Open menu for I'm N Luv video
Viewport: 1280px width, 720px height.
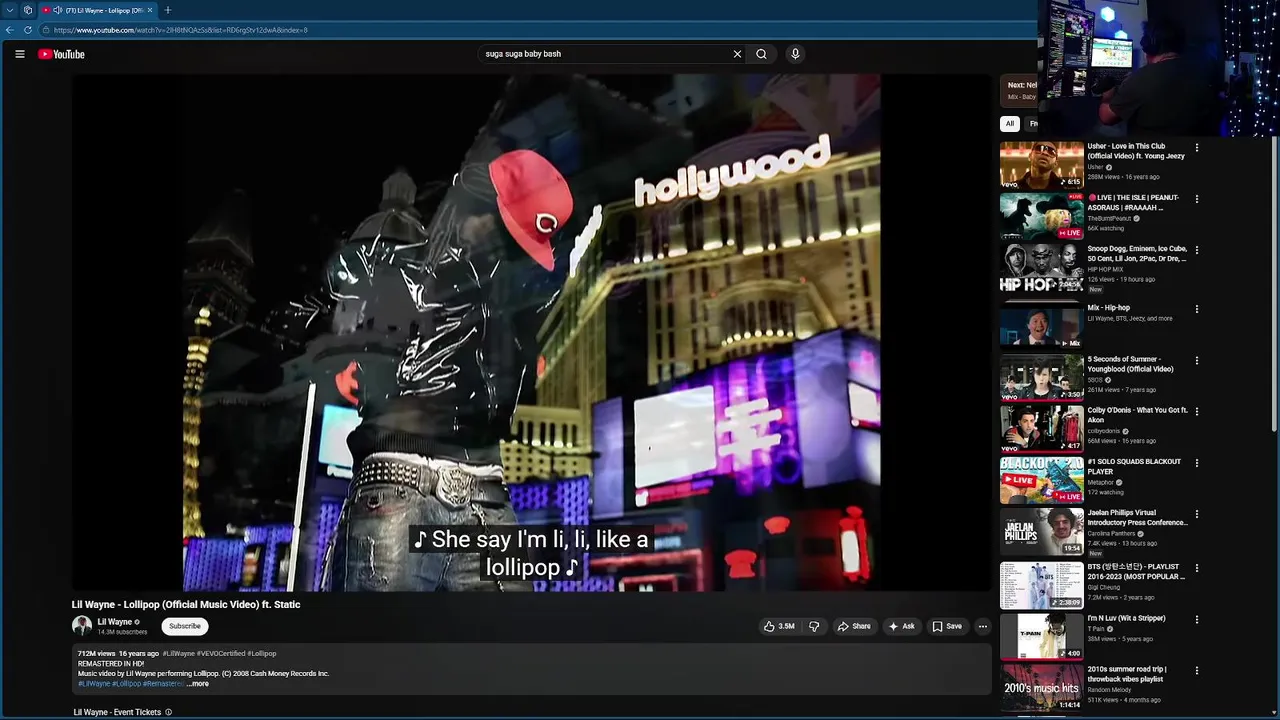click(x=1196, y=619)
